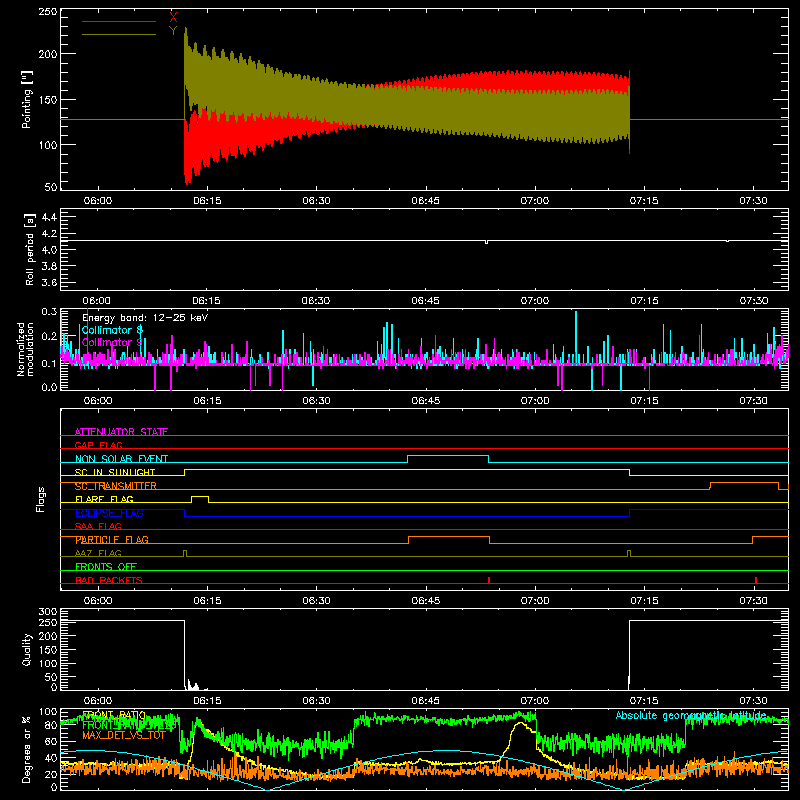Click "06:15" time label under Pointing plot

coord(207,201)
